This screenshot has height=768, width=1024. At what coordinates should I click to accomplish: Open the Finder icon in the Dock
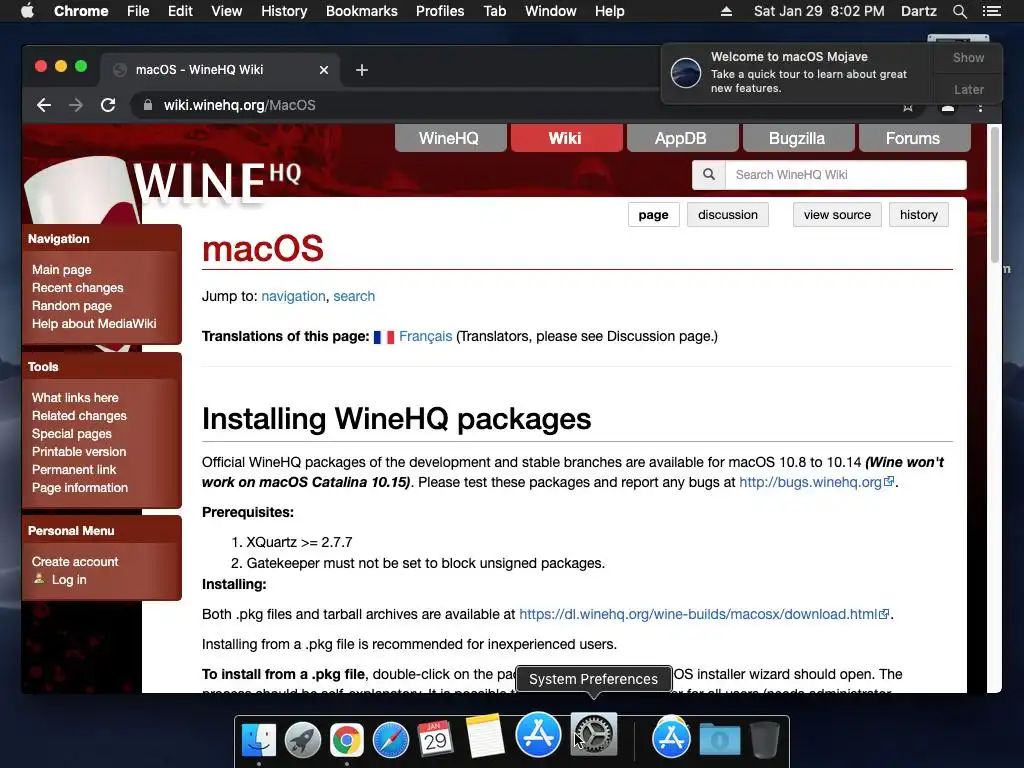259,740
